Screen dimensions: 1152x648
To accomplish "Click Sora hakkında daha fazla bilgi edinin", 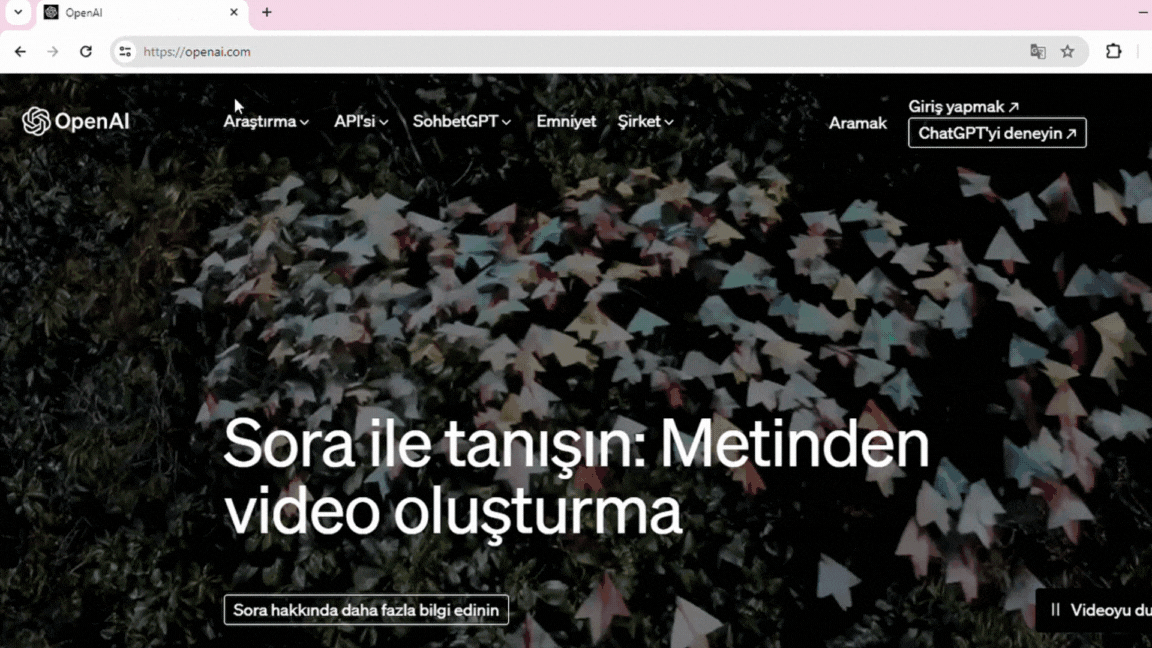I will [x=366, y=610].
